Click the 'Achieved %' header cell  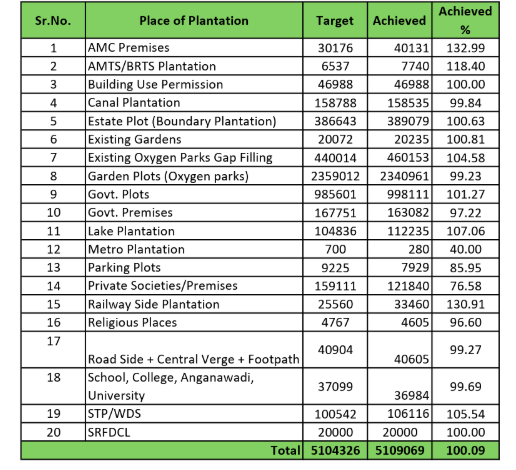pos(465,20)
